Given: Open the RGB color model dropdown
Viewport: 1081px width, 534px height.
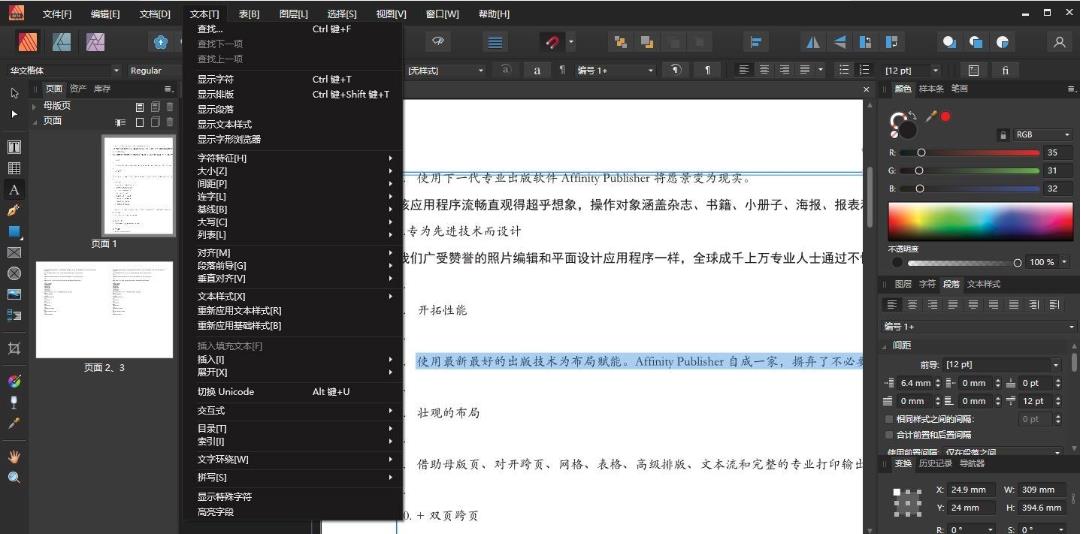Looking at the screenshot, I should click(x=1041, y=134).
